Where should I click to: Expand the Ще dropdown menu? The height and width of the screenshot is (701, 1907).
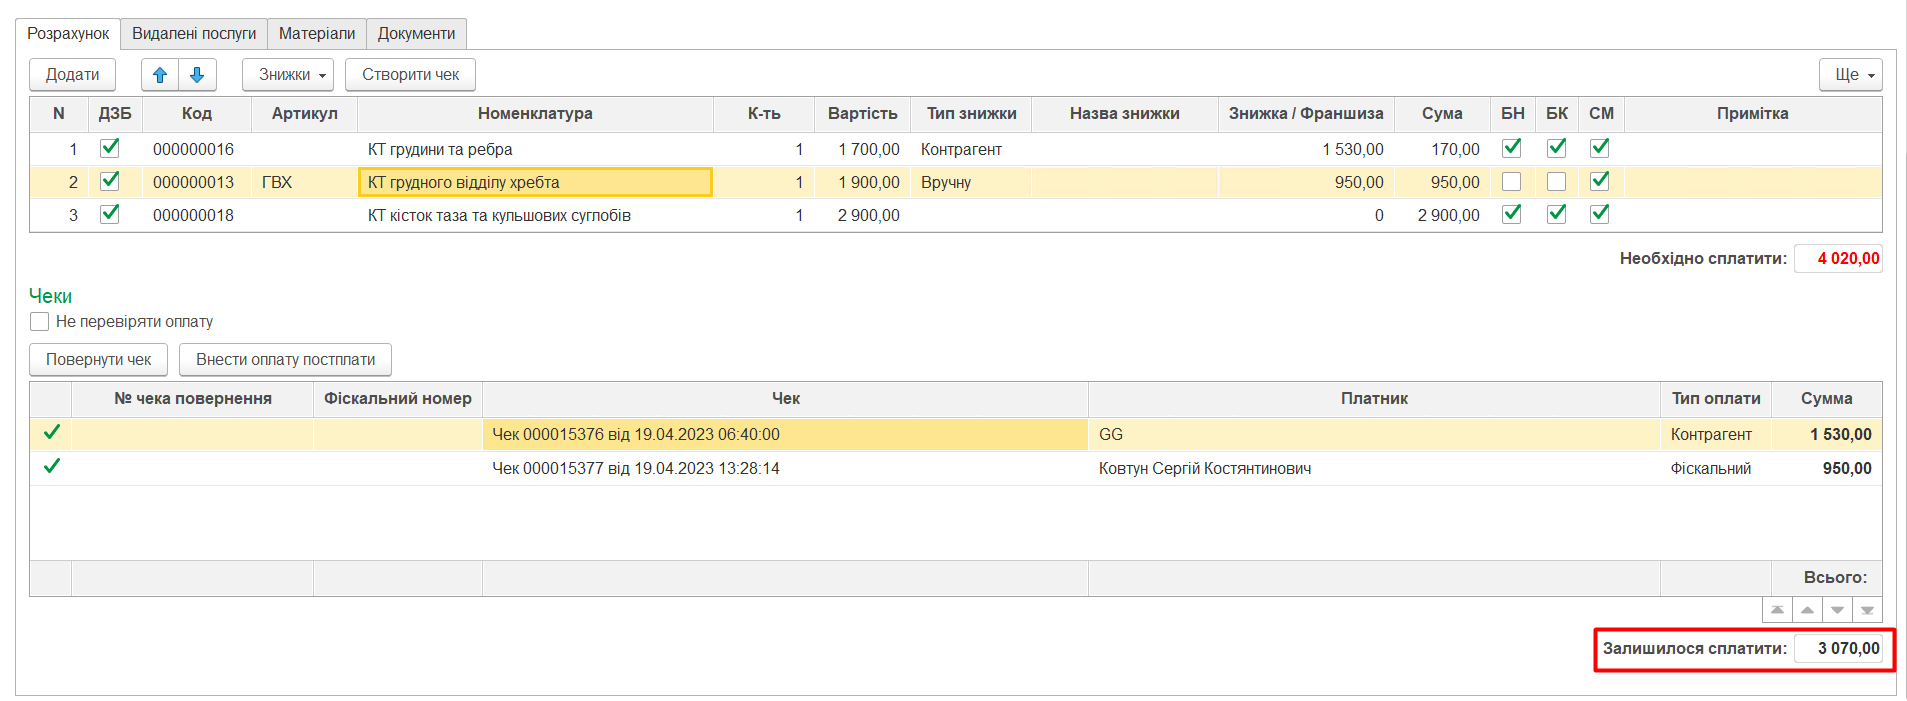coord(1850,75)
